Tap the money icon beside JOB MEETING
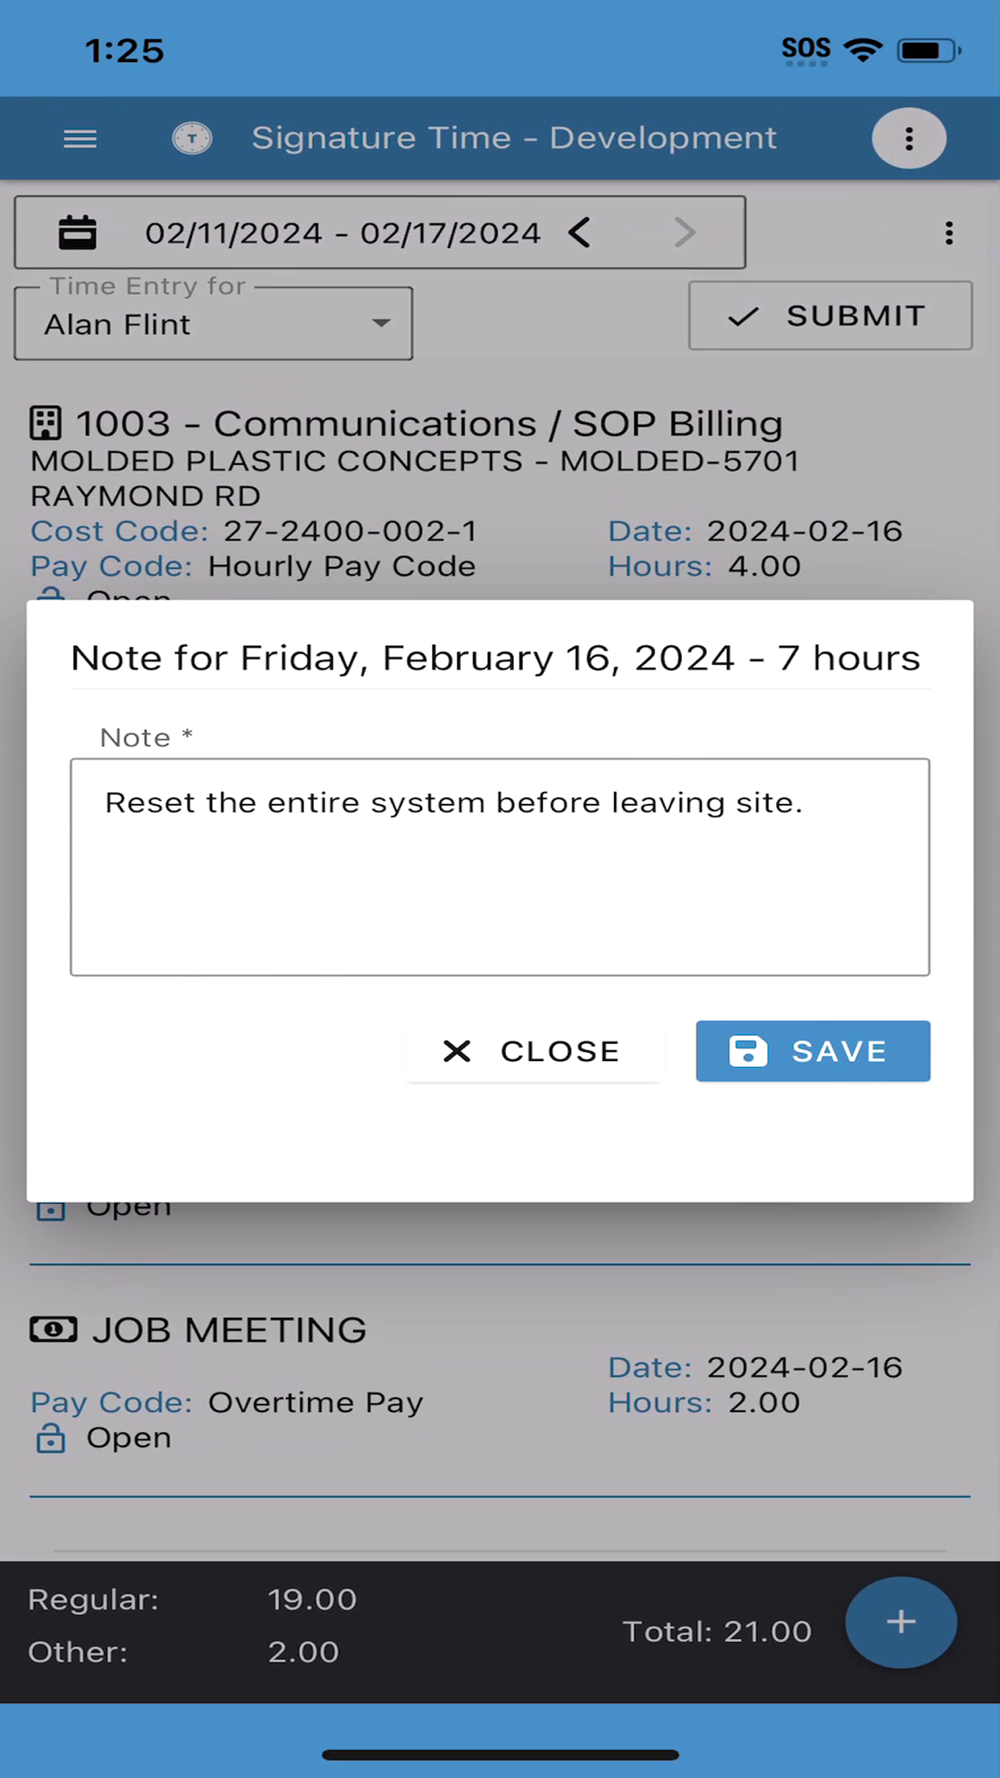The image size is (1000, 1778). point(53,1329)
